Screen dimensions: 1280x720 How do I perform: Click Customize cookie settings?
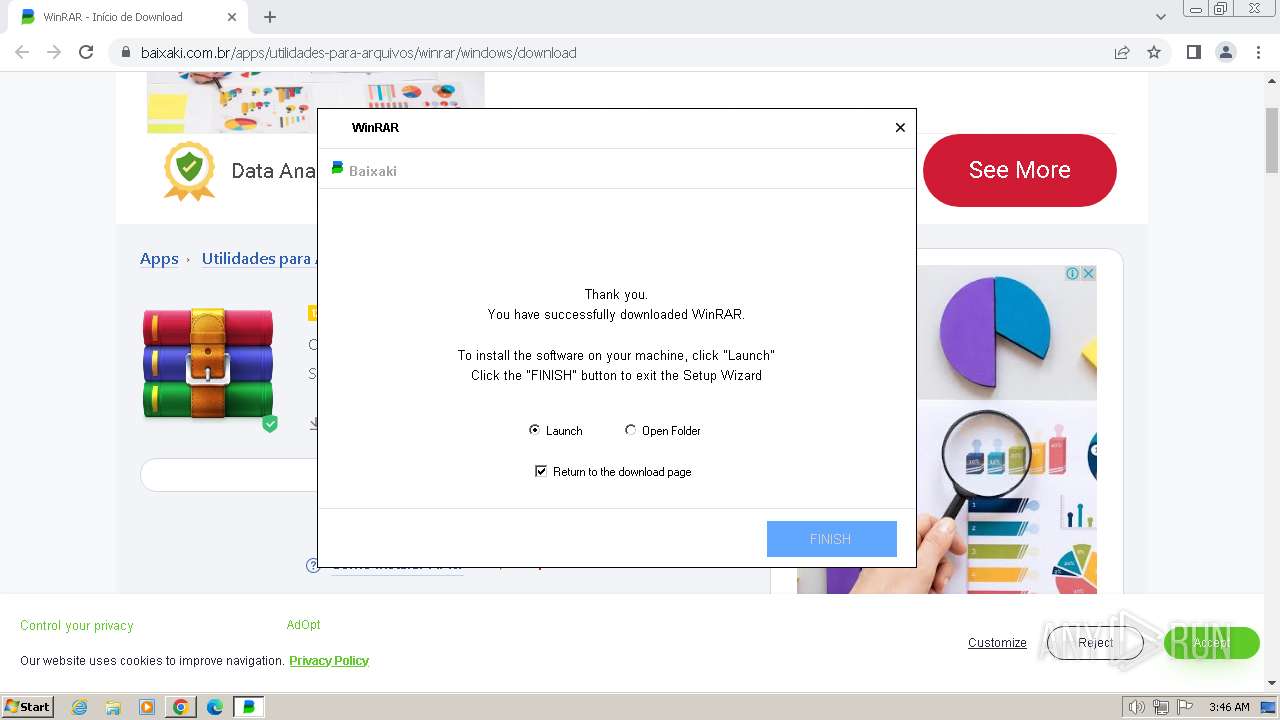point(997,642)
